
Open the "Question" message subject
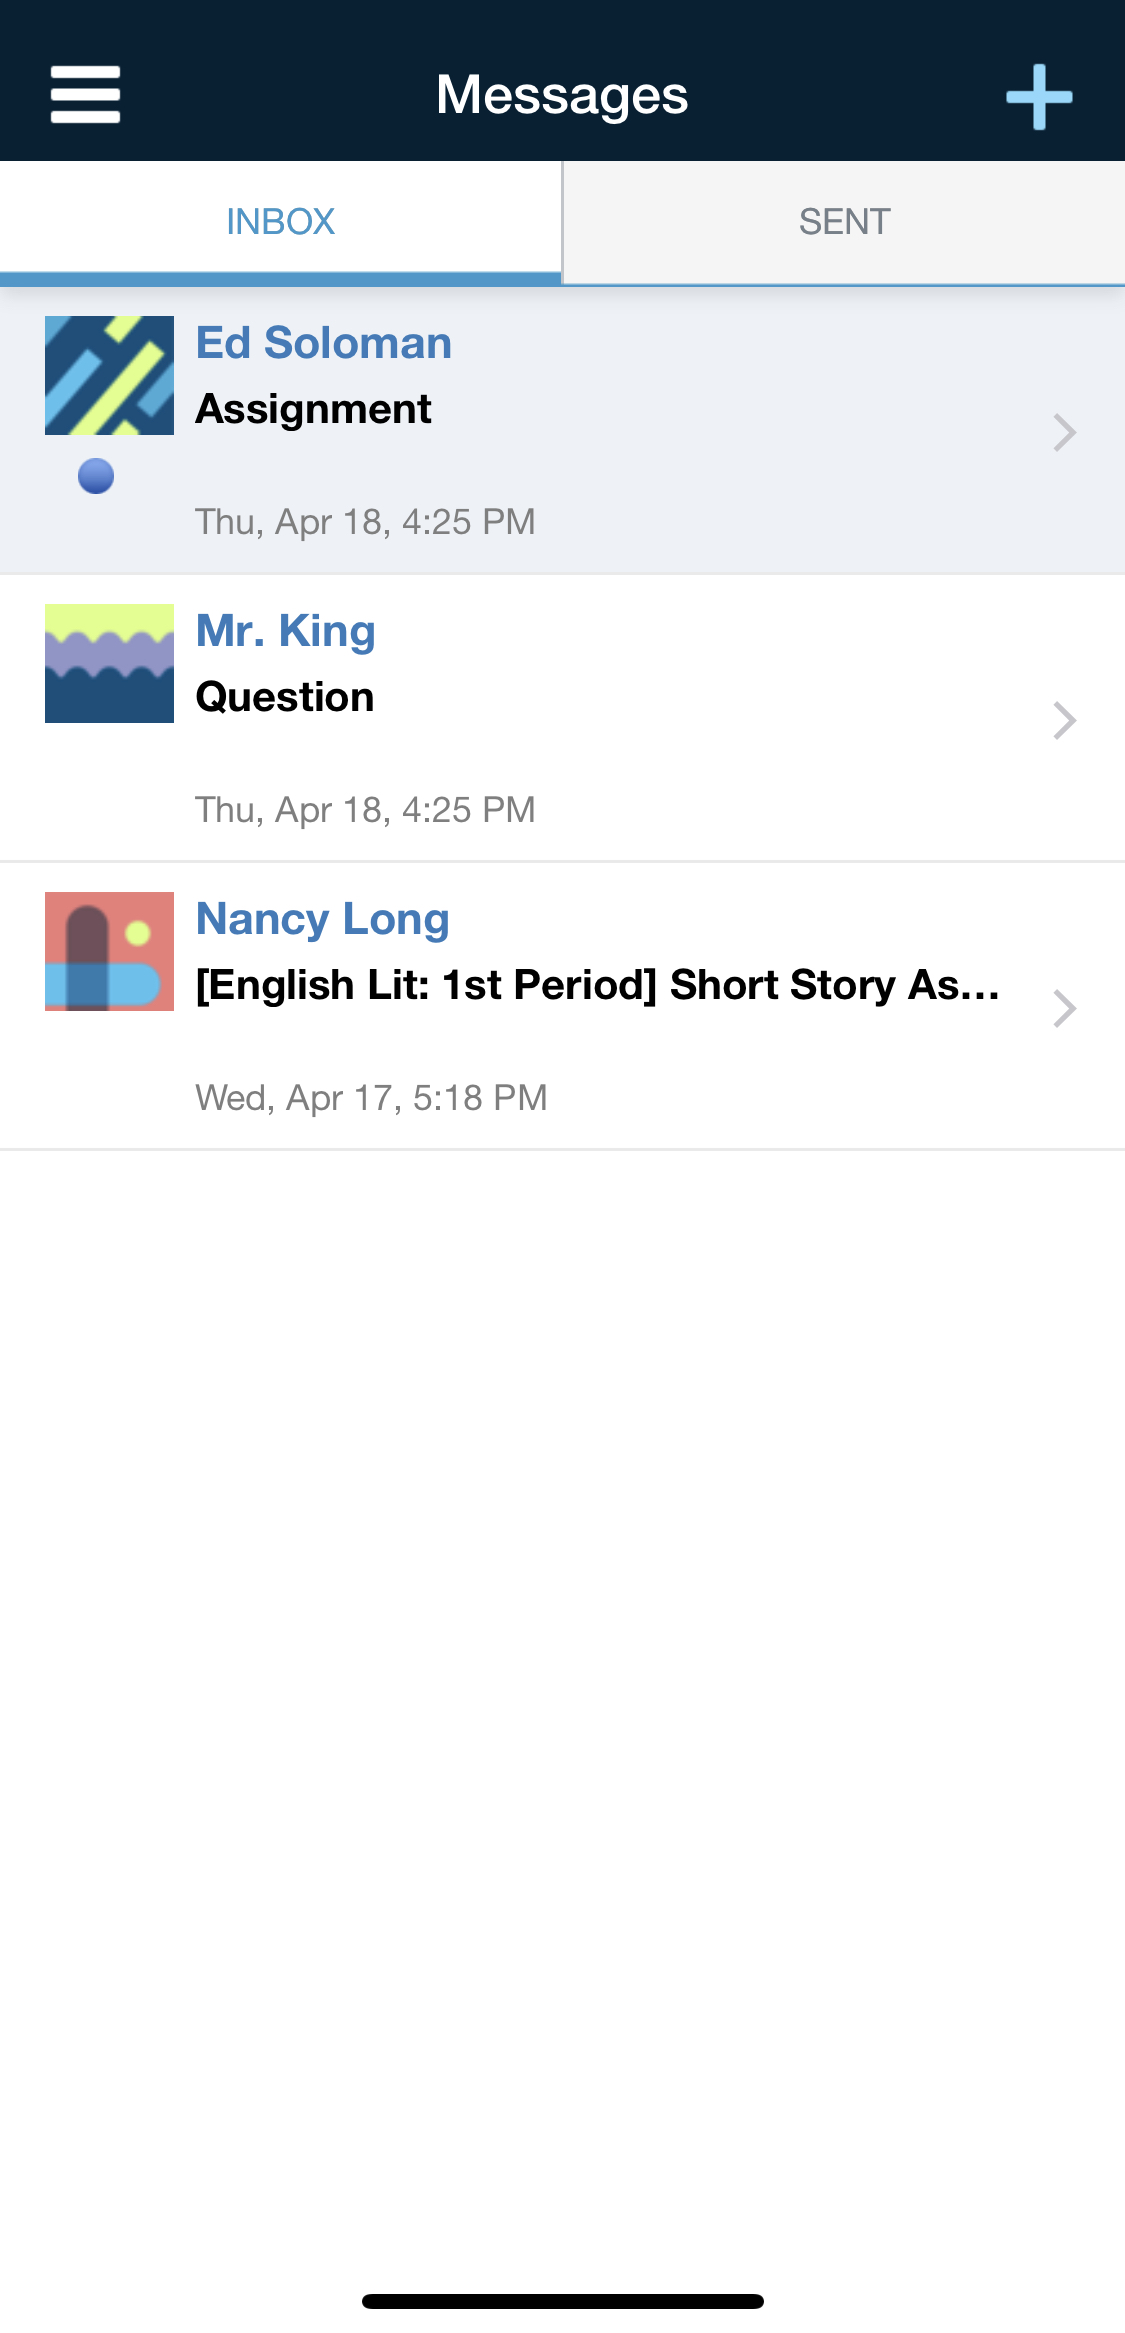[285, 697]
